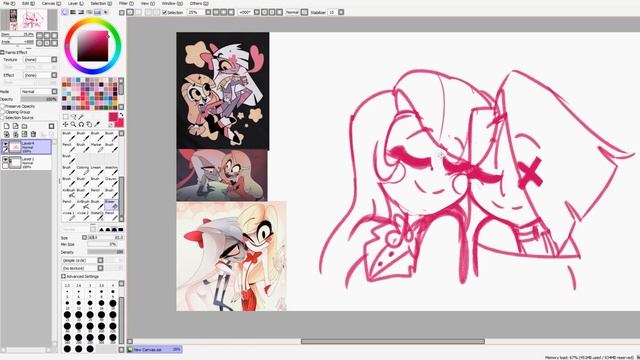Adjust the layer Opacity slider
This screenshot has height=360, width=640.
39,99
